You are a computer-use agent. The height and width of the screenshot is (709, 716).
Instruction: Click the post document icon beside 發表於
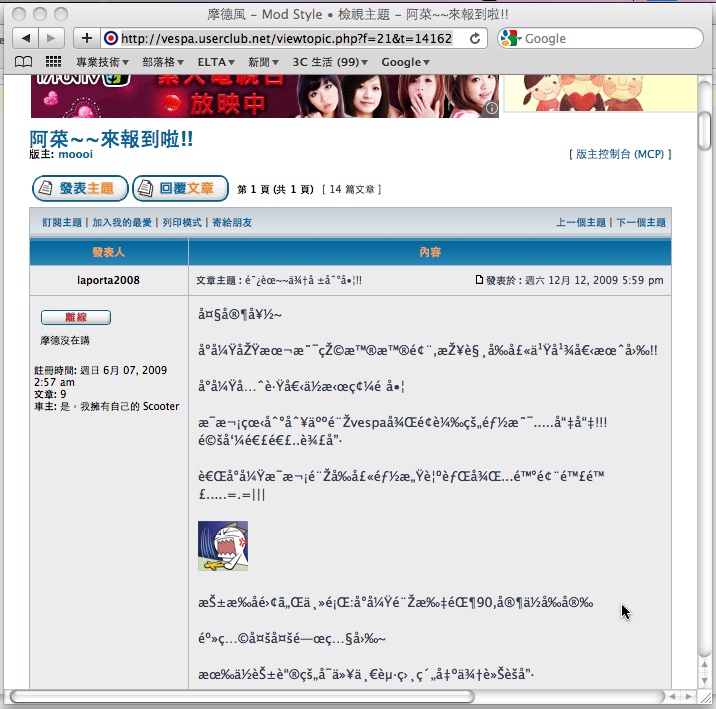(480, 280)
